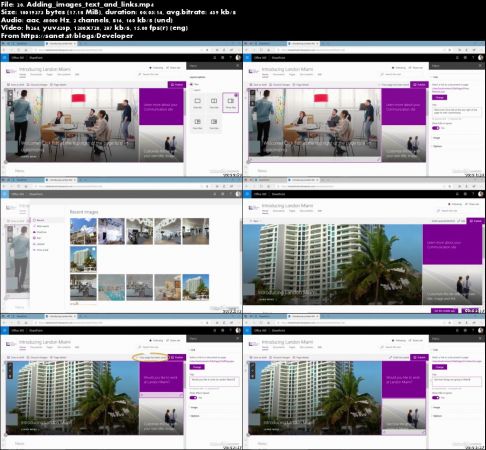Click the site search box in top-left frame
This screenshot has width=486, height=450.
[159, 74]
